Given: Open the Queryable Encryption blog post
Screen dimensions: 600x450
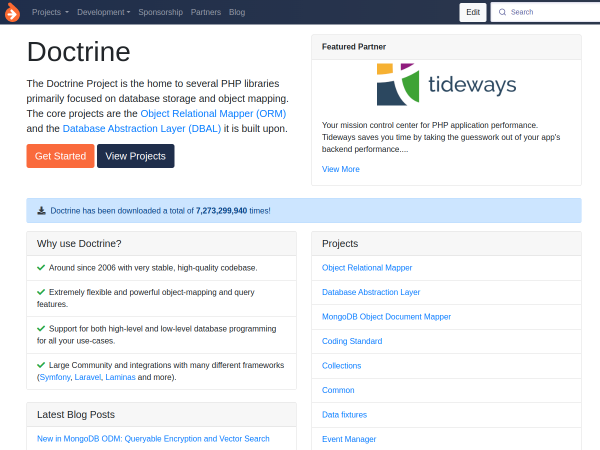Looking at the screenshot, I should (x=153, y=438).
